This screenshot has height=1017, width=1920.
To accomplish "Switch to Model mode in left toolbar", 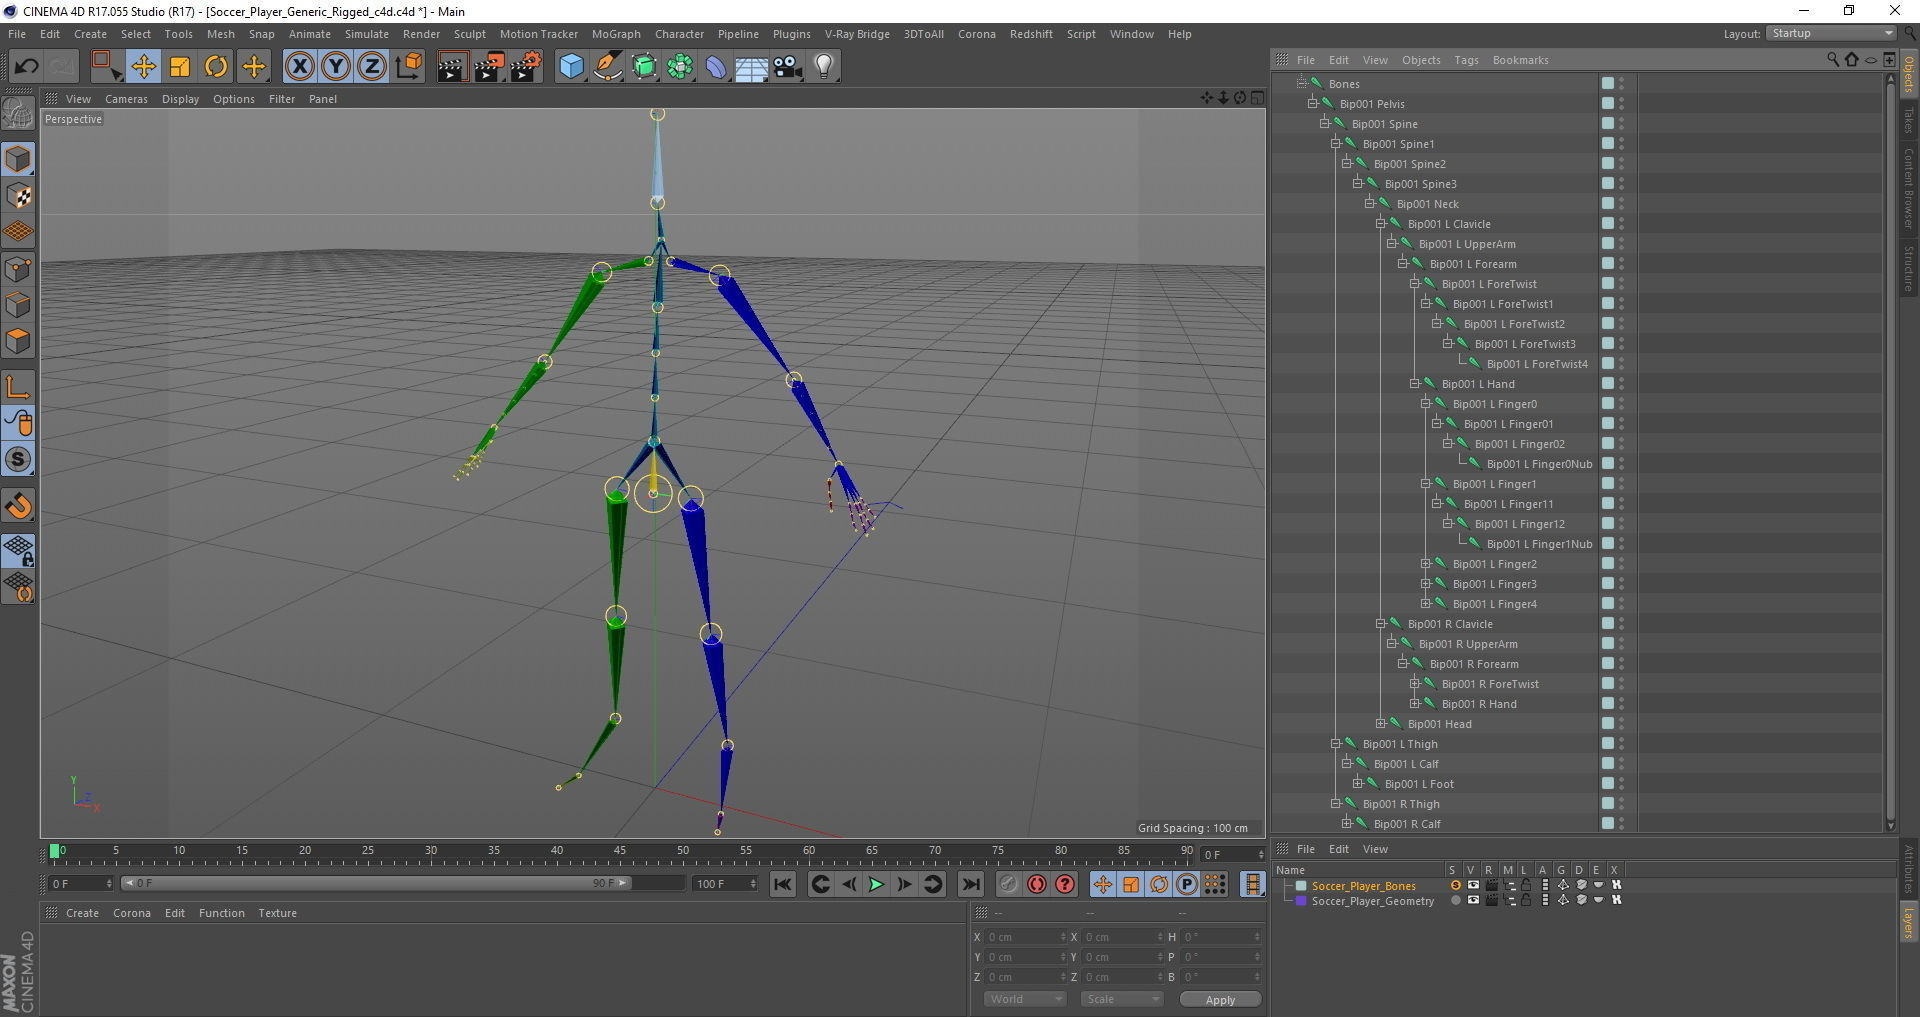I will tap(18, 159).
